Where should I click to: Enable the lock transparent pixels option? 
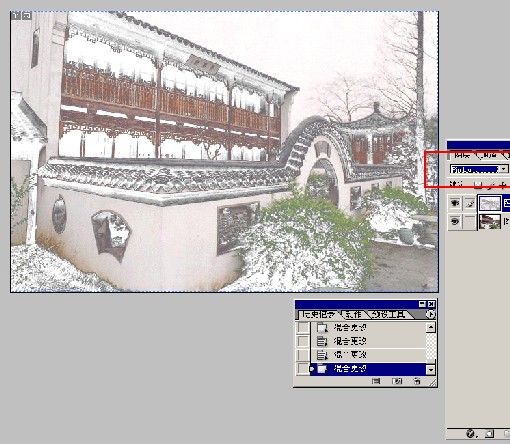click(x=478, y=184)
